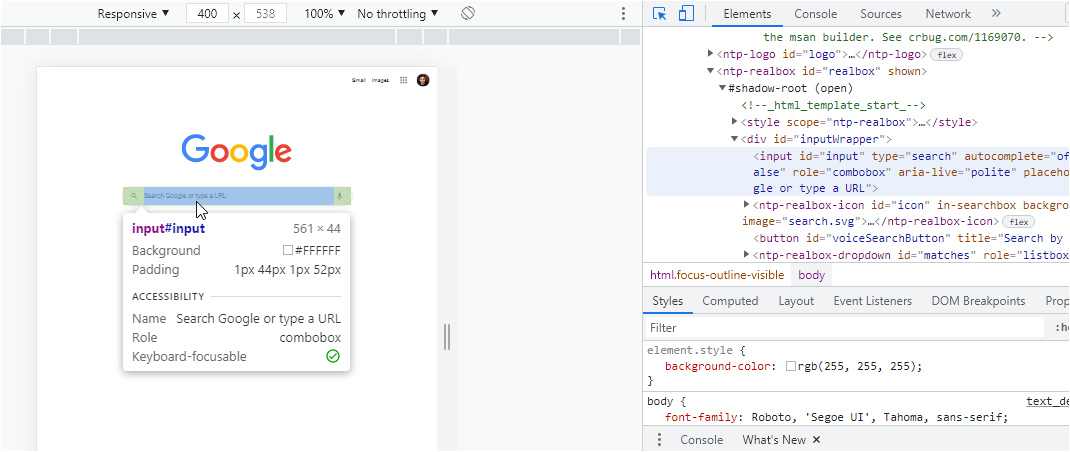The width and height of the screenshot is (1070, 452).
Task: Click the _html_template_start_ comment line
Action: click(x=833, y=105)
